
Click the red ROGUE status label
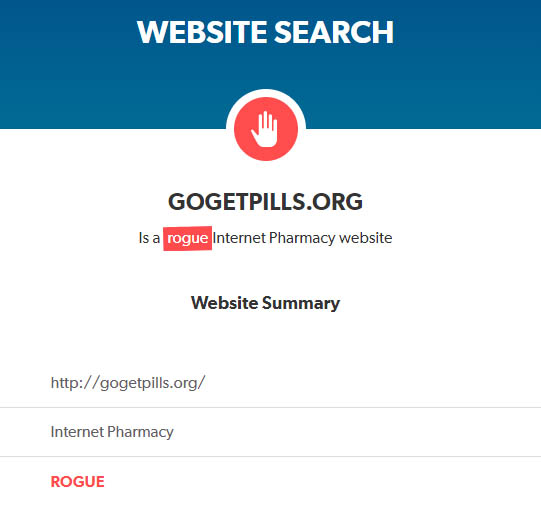[77, 482]
